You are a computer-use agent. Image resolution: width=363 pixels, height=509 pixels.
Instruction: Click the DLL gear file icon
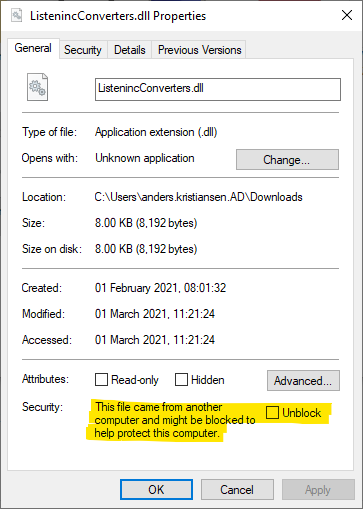37,87
